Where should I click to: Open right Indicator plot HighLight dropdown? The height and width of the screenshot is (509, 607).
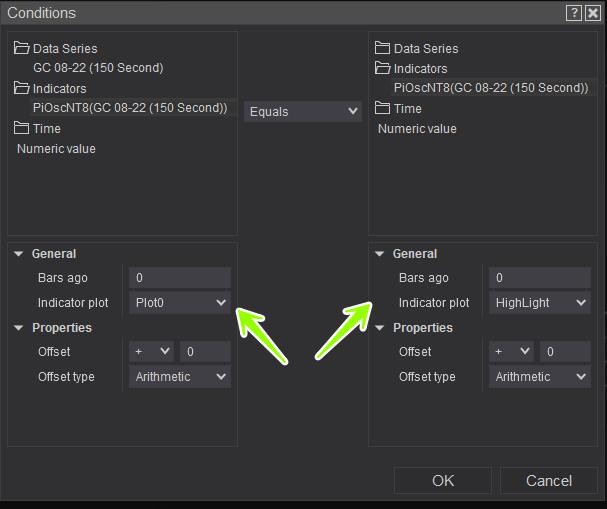(x=540, y=303)
